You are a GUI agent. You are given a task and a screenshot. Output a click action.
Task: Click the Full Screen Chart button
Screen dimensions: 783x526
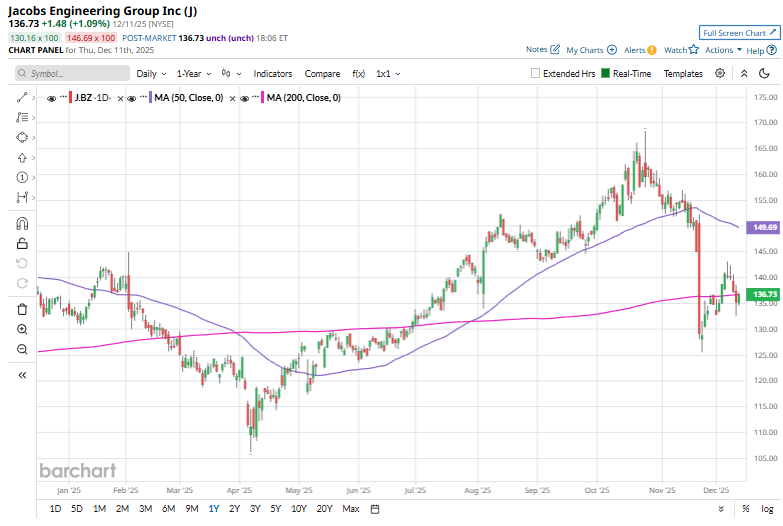pos(738,33)
